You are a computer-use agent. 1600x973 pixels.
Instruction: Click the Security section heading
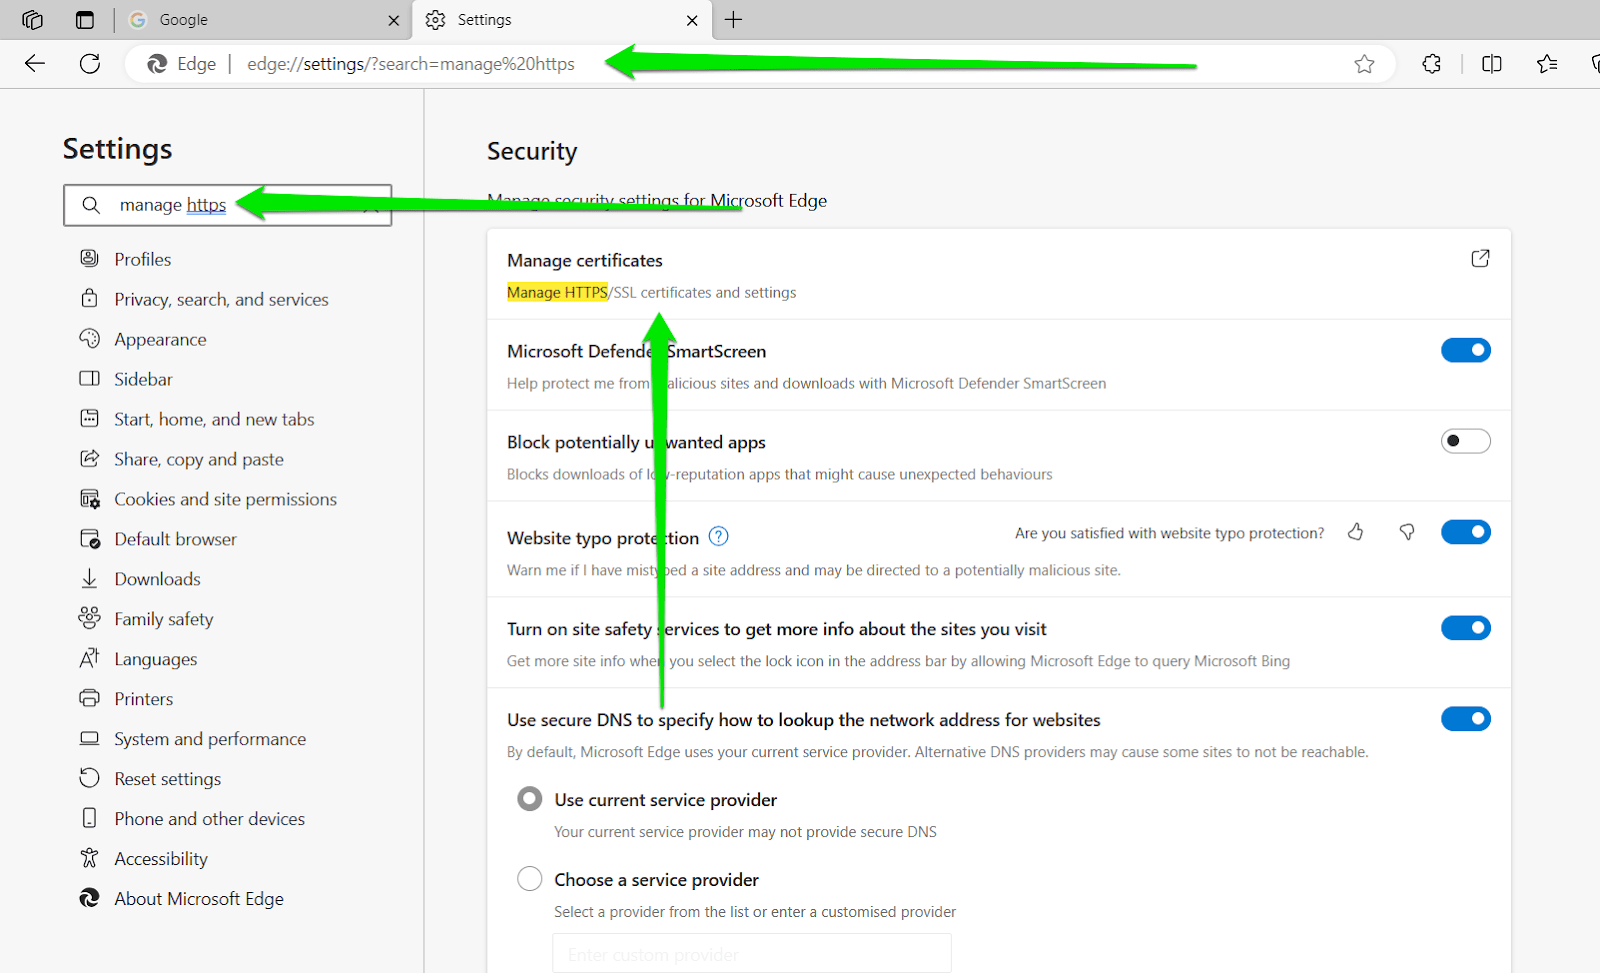[x=532, y=151]
